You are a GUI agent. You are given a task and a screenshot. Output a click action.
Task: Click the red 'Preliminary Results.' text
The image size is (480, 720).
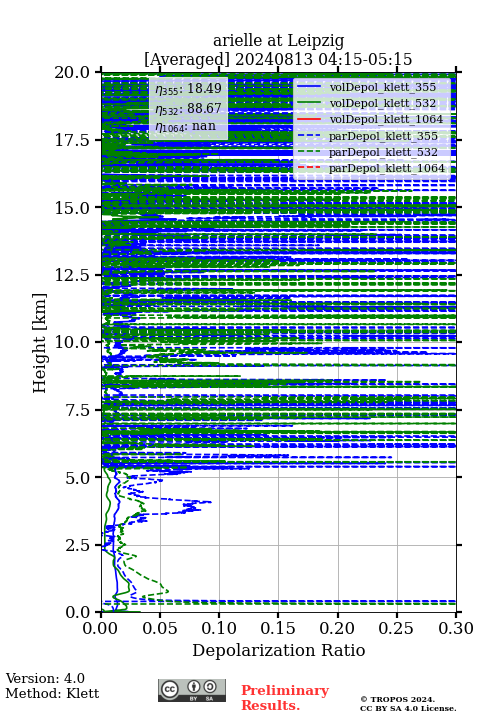click(x=285, y=698)
